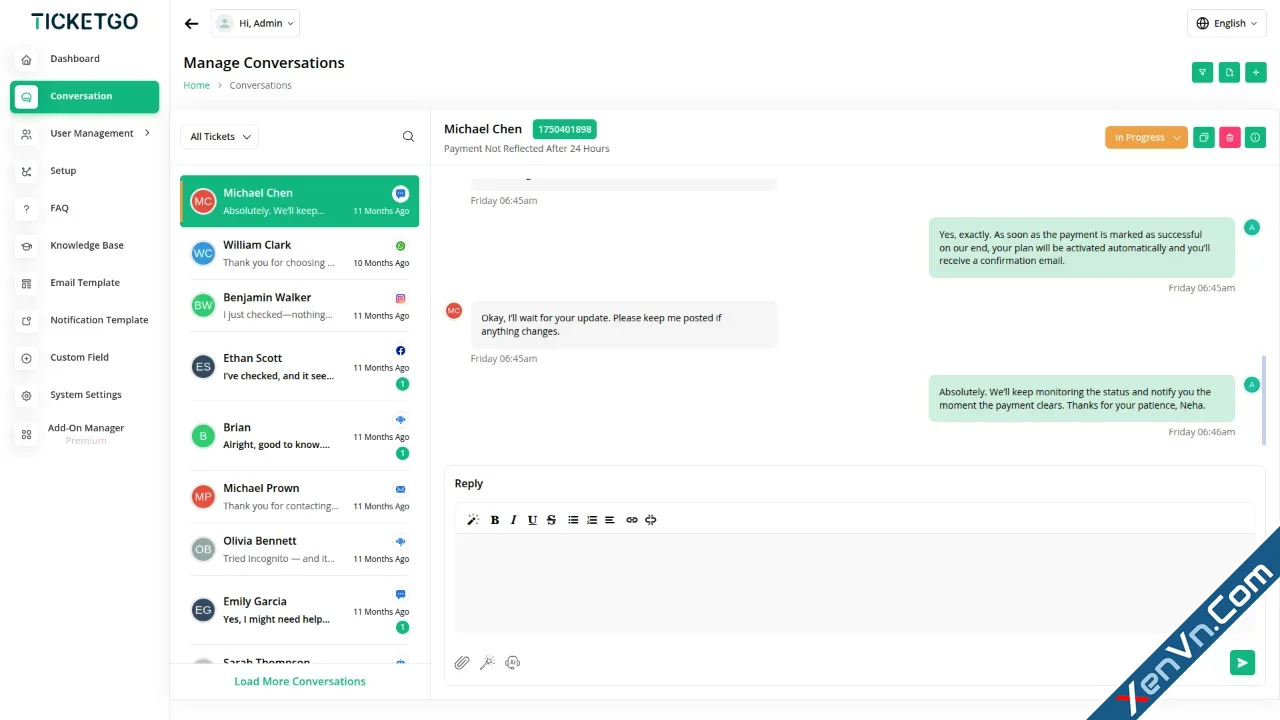Click the bold formatting icon in Reply editor
The height and width of the screenshot is (720, 1280).
494,520
